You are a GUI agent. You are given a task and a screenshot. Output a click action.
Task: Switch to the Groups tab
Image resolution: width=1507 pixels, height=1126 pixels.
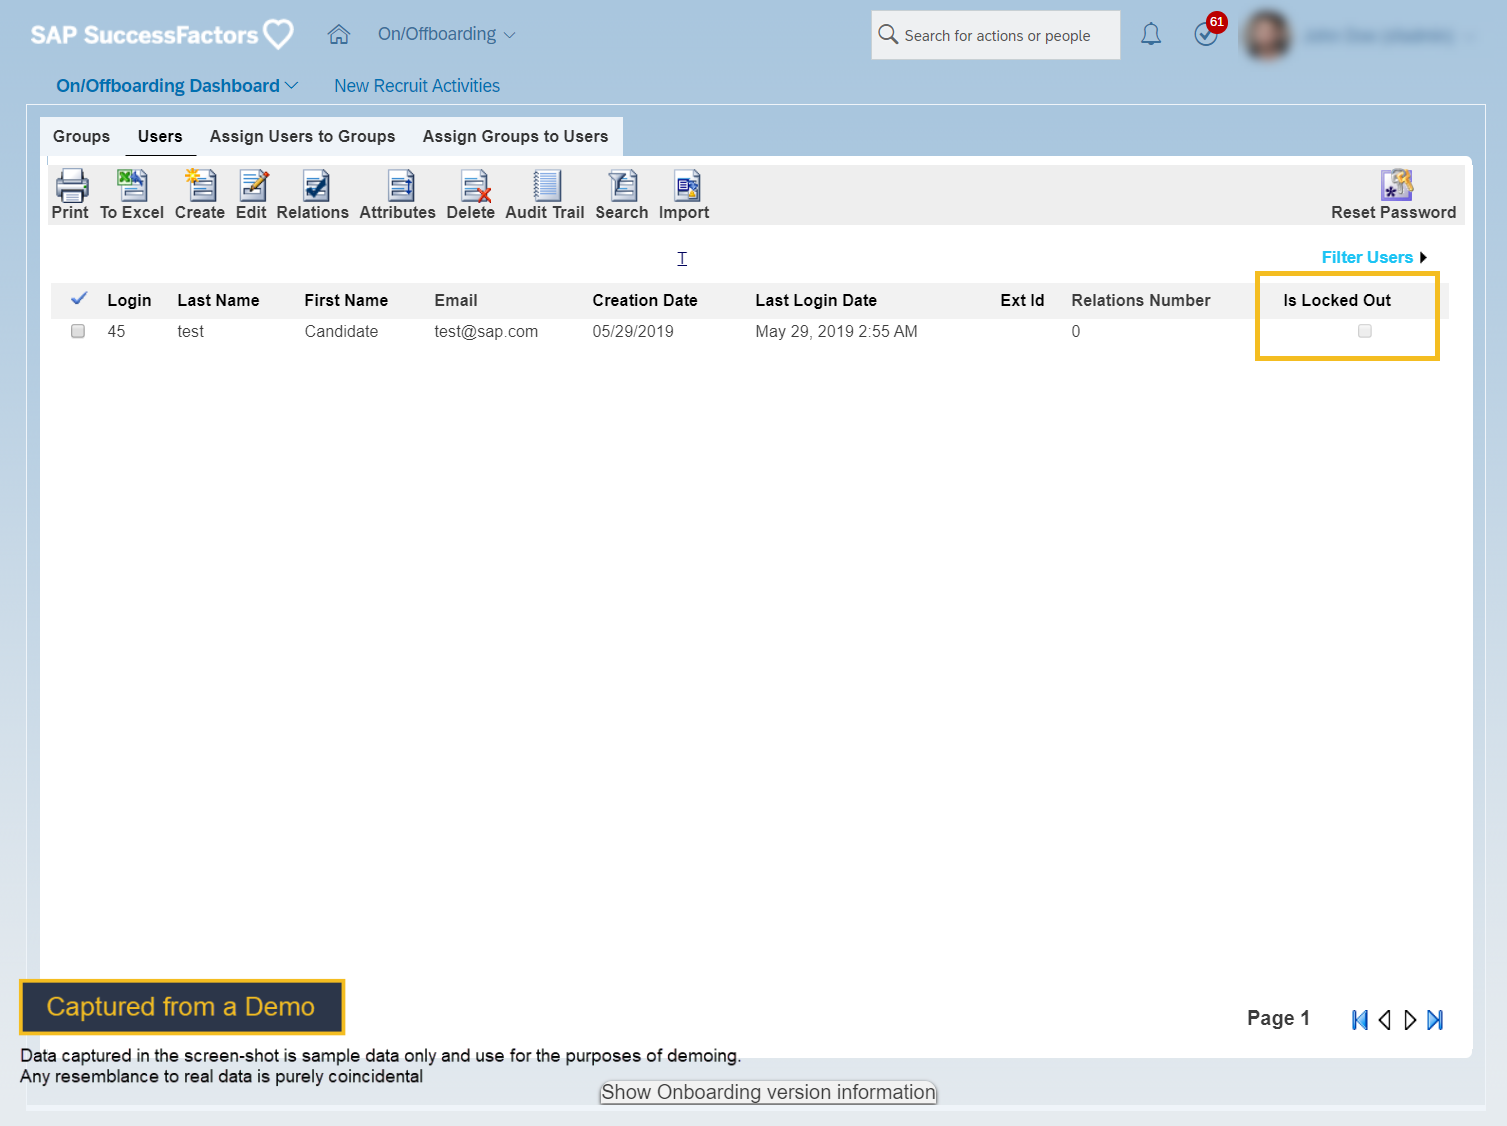point(82,136)
